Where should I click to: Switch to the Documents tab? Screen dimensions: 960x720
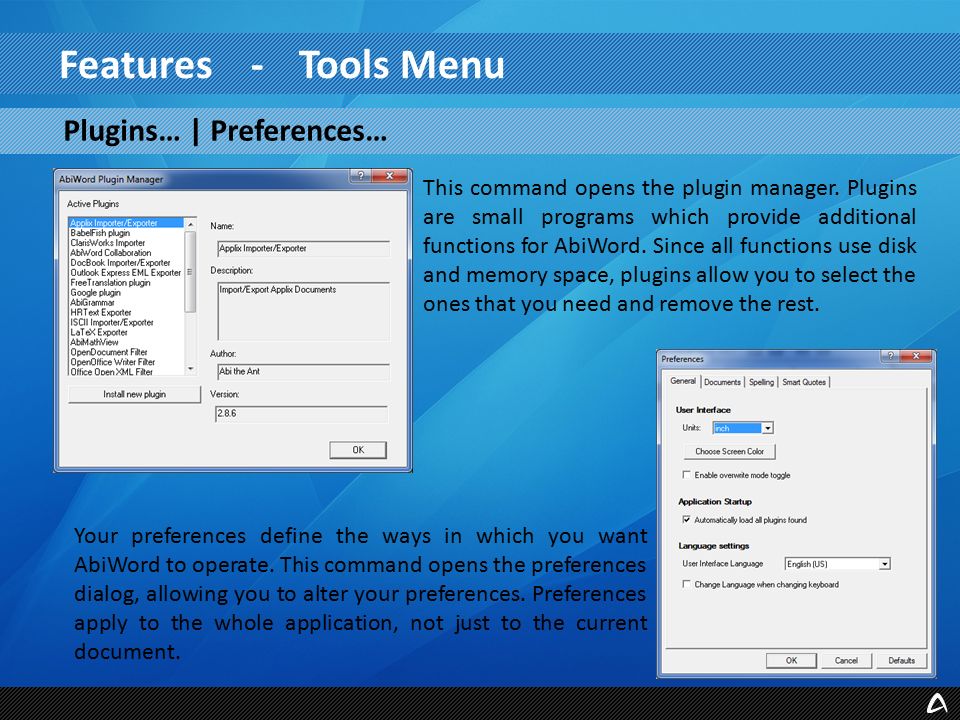722,382
